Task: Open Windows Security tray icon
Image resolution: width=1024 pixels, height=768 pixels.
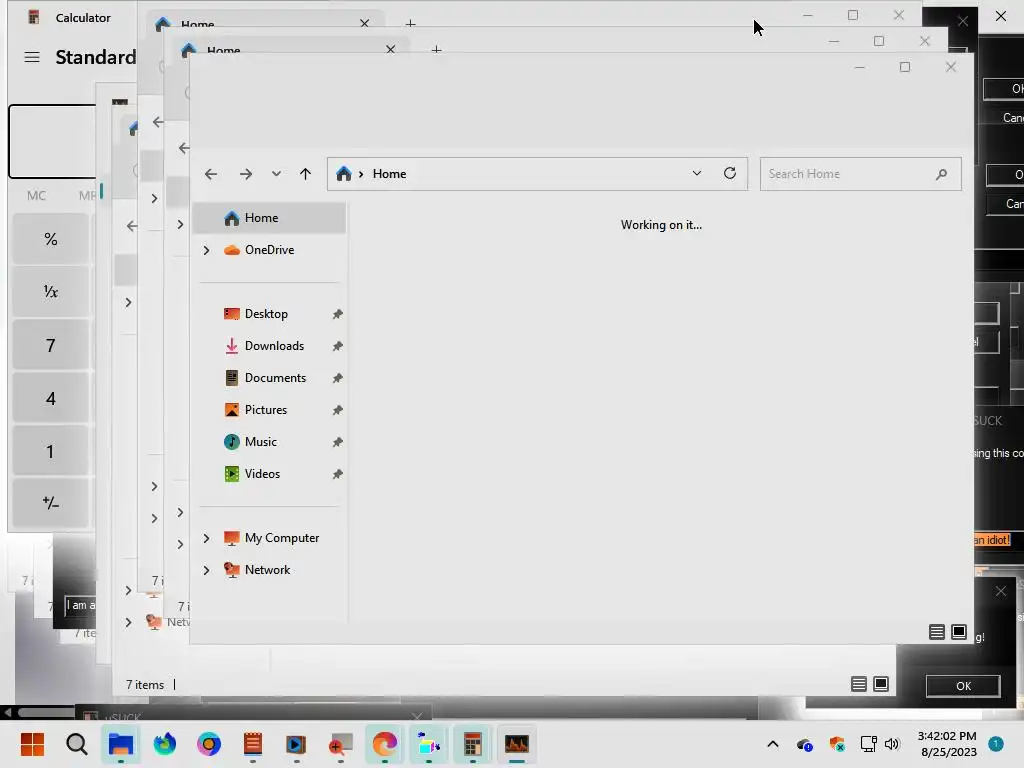Action: [837, 744]
